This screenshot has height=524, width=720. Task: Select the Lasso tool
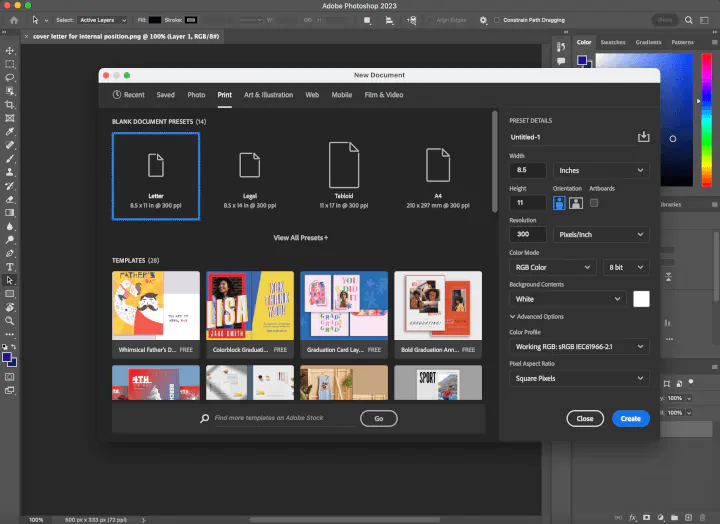(10, 78)
